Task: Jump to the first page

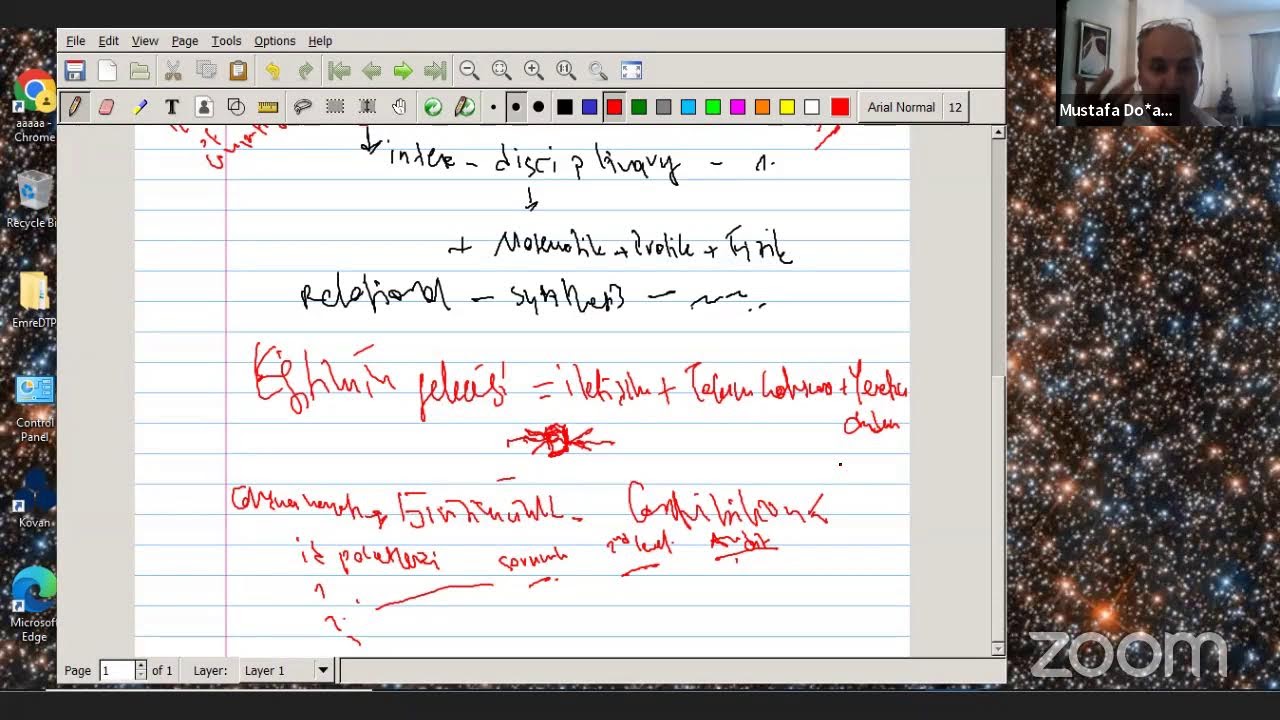Action: tap(339, 70)
